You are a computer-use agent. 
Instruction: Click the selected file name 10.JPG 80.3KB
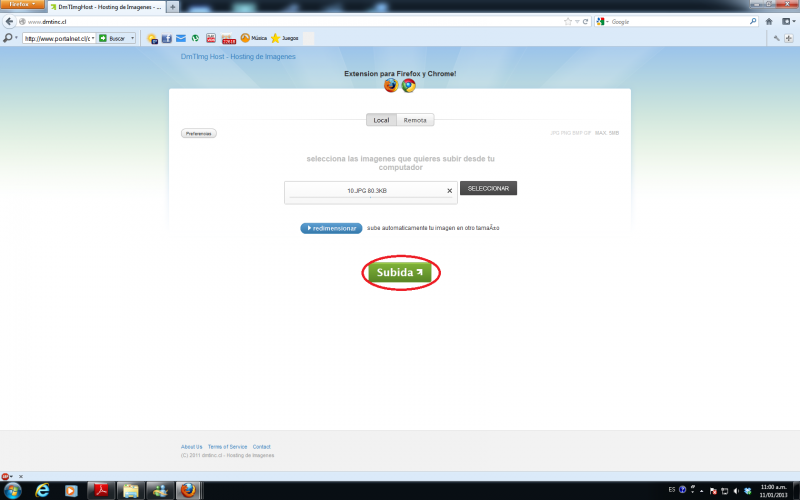[x=367, y=191]
